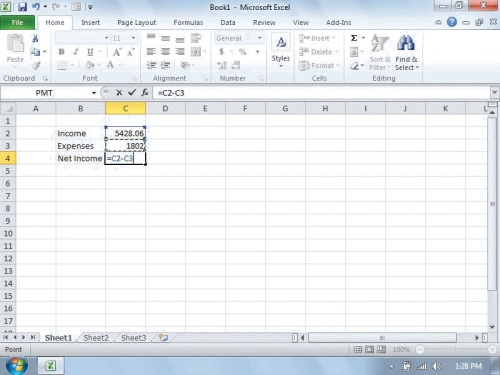Viewport: 500px width, 375px height.
Task: Click the Increase Font Size icon
Action: tap(117, 52)
